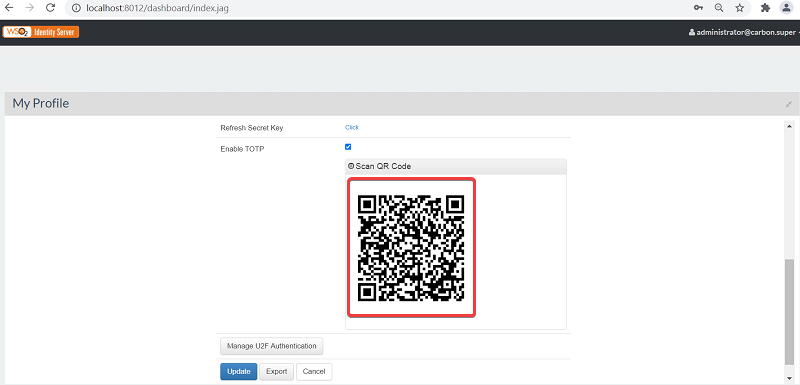
Task: Click the browser forward arrow
Action: [29, 8]
